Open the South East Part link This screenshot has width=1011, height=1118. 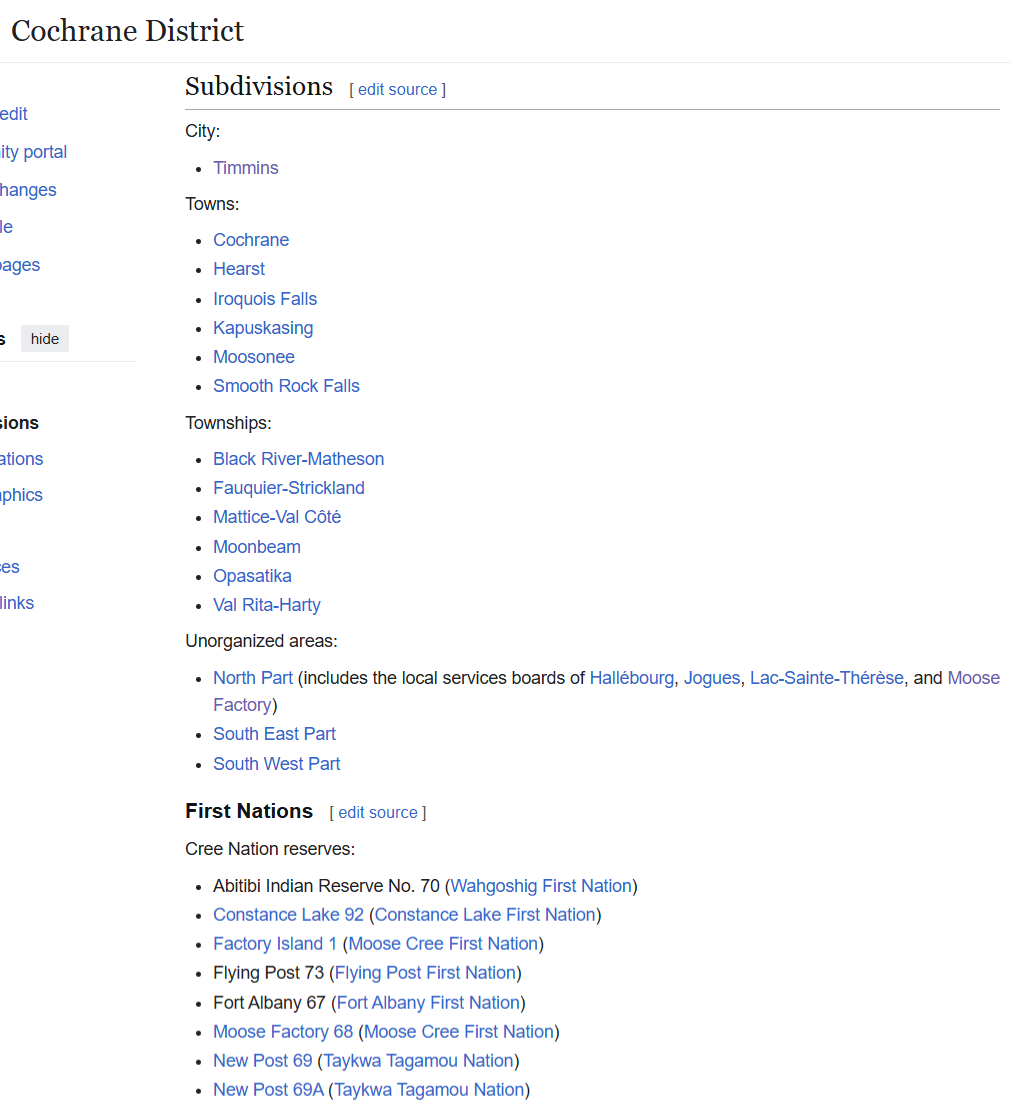274,734
